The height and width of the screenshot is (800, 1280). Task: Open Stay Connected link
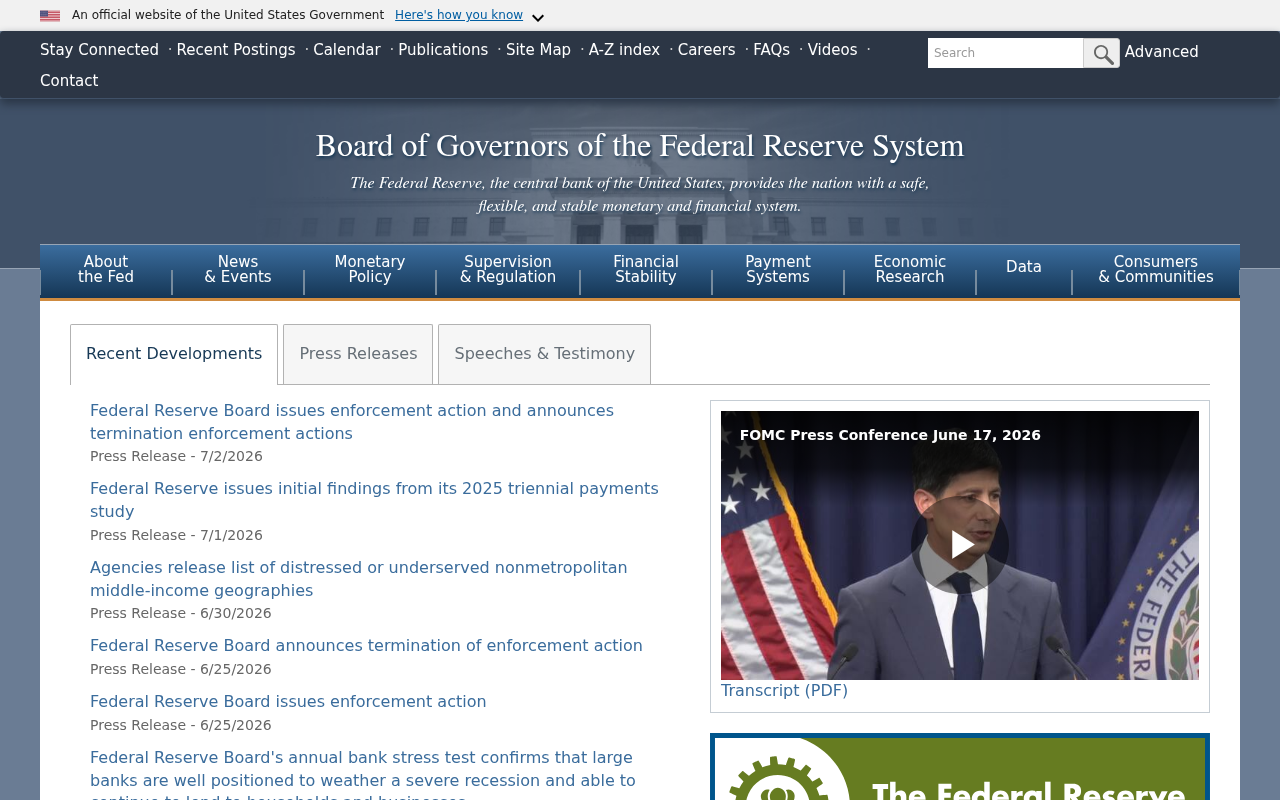99,50
